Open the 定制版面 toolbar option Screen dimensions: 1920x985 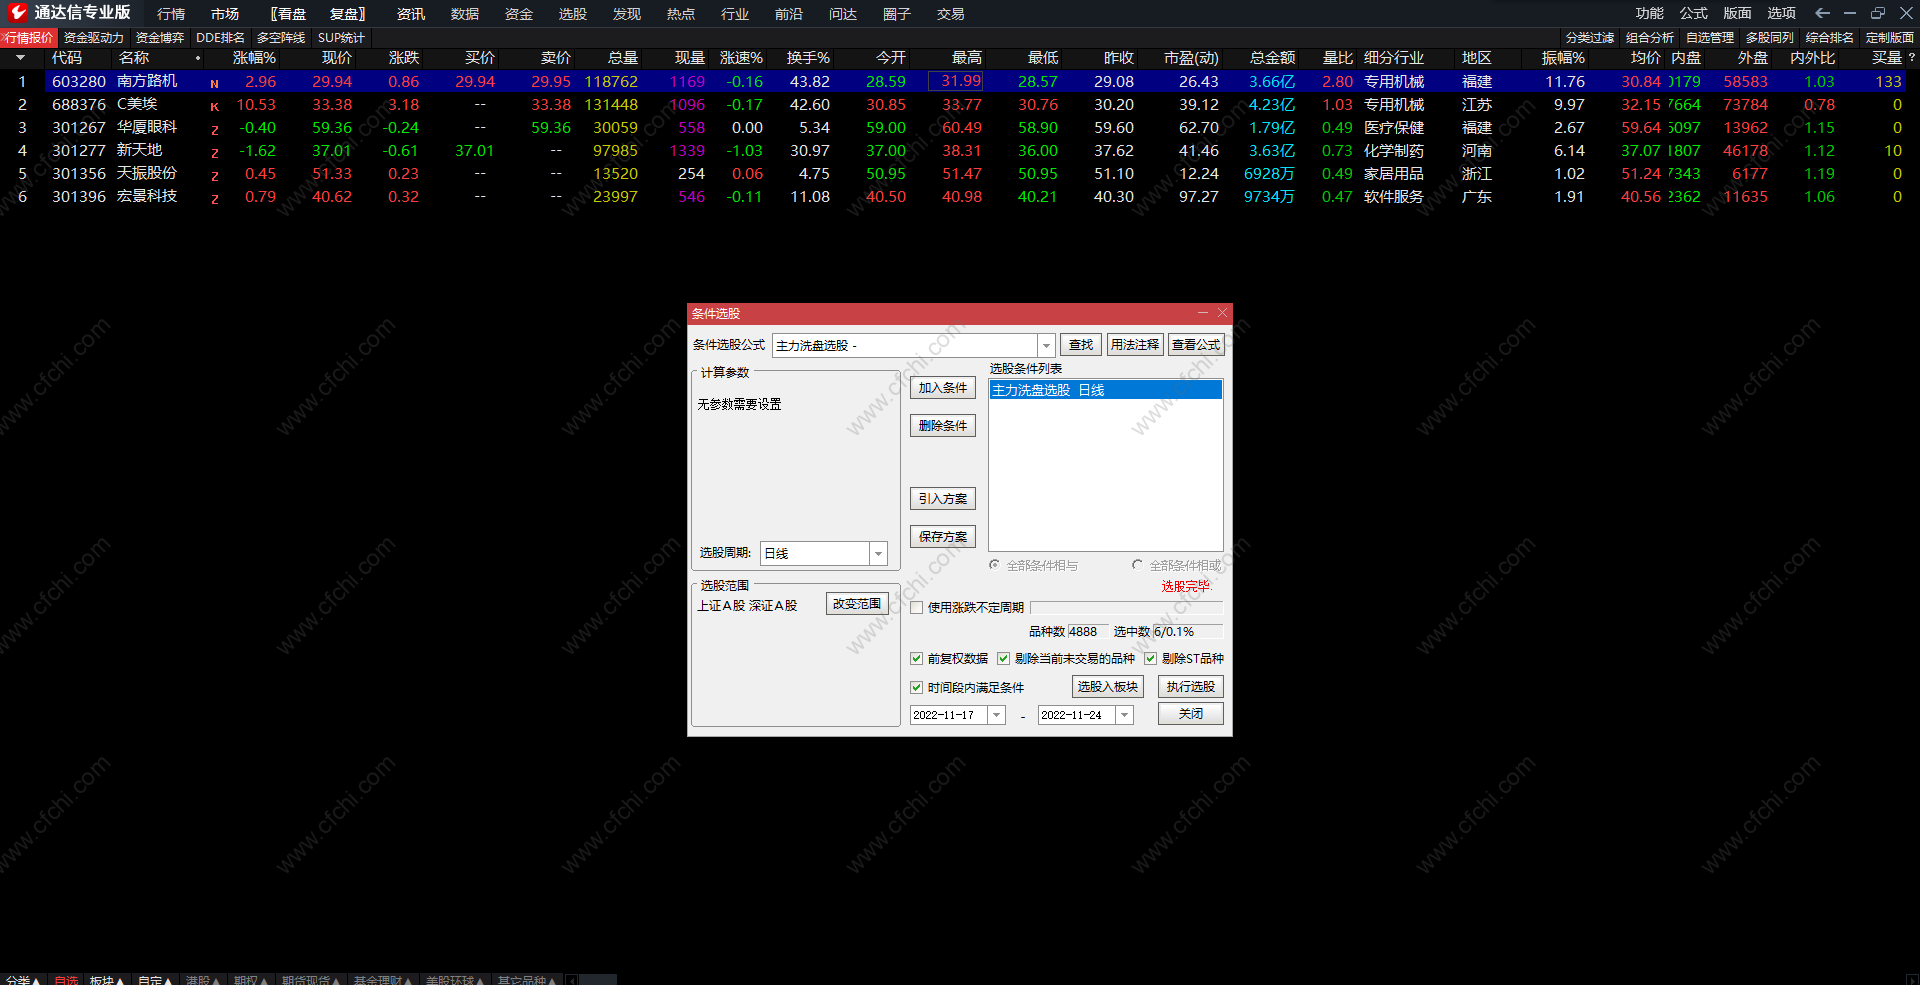tap(1890, 38)
